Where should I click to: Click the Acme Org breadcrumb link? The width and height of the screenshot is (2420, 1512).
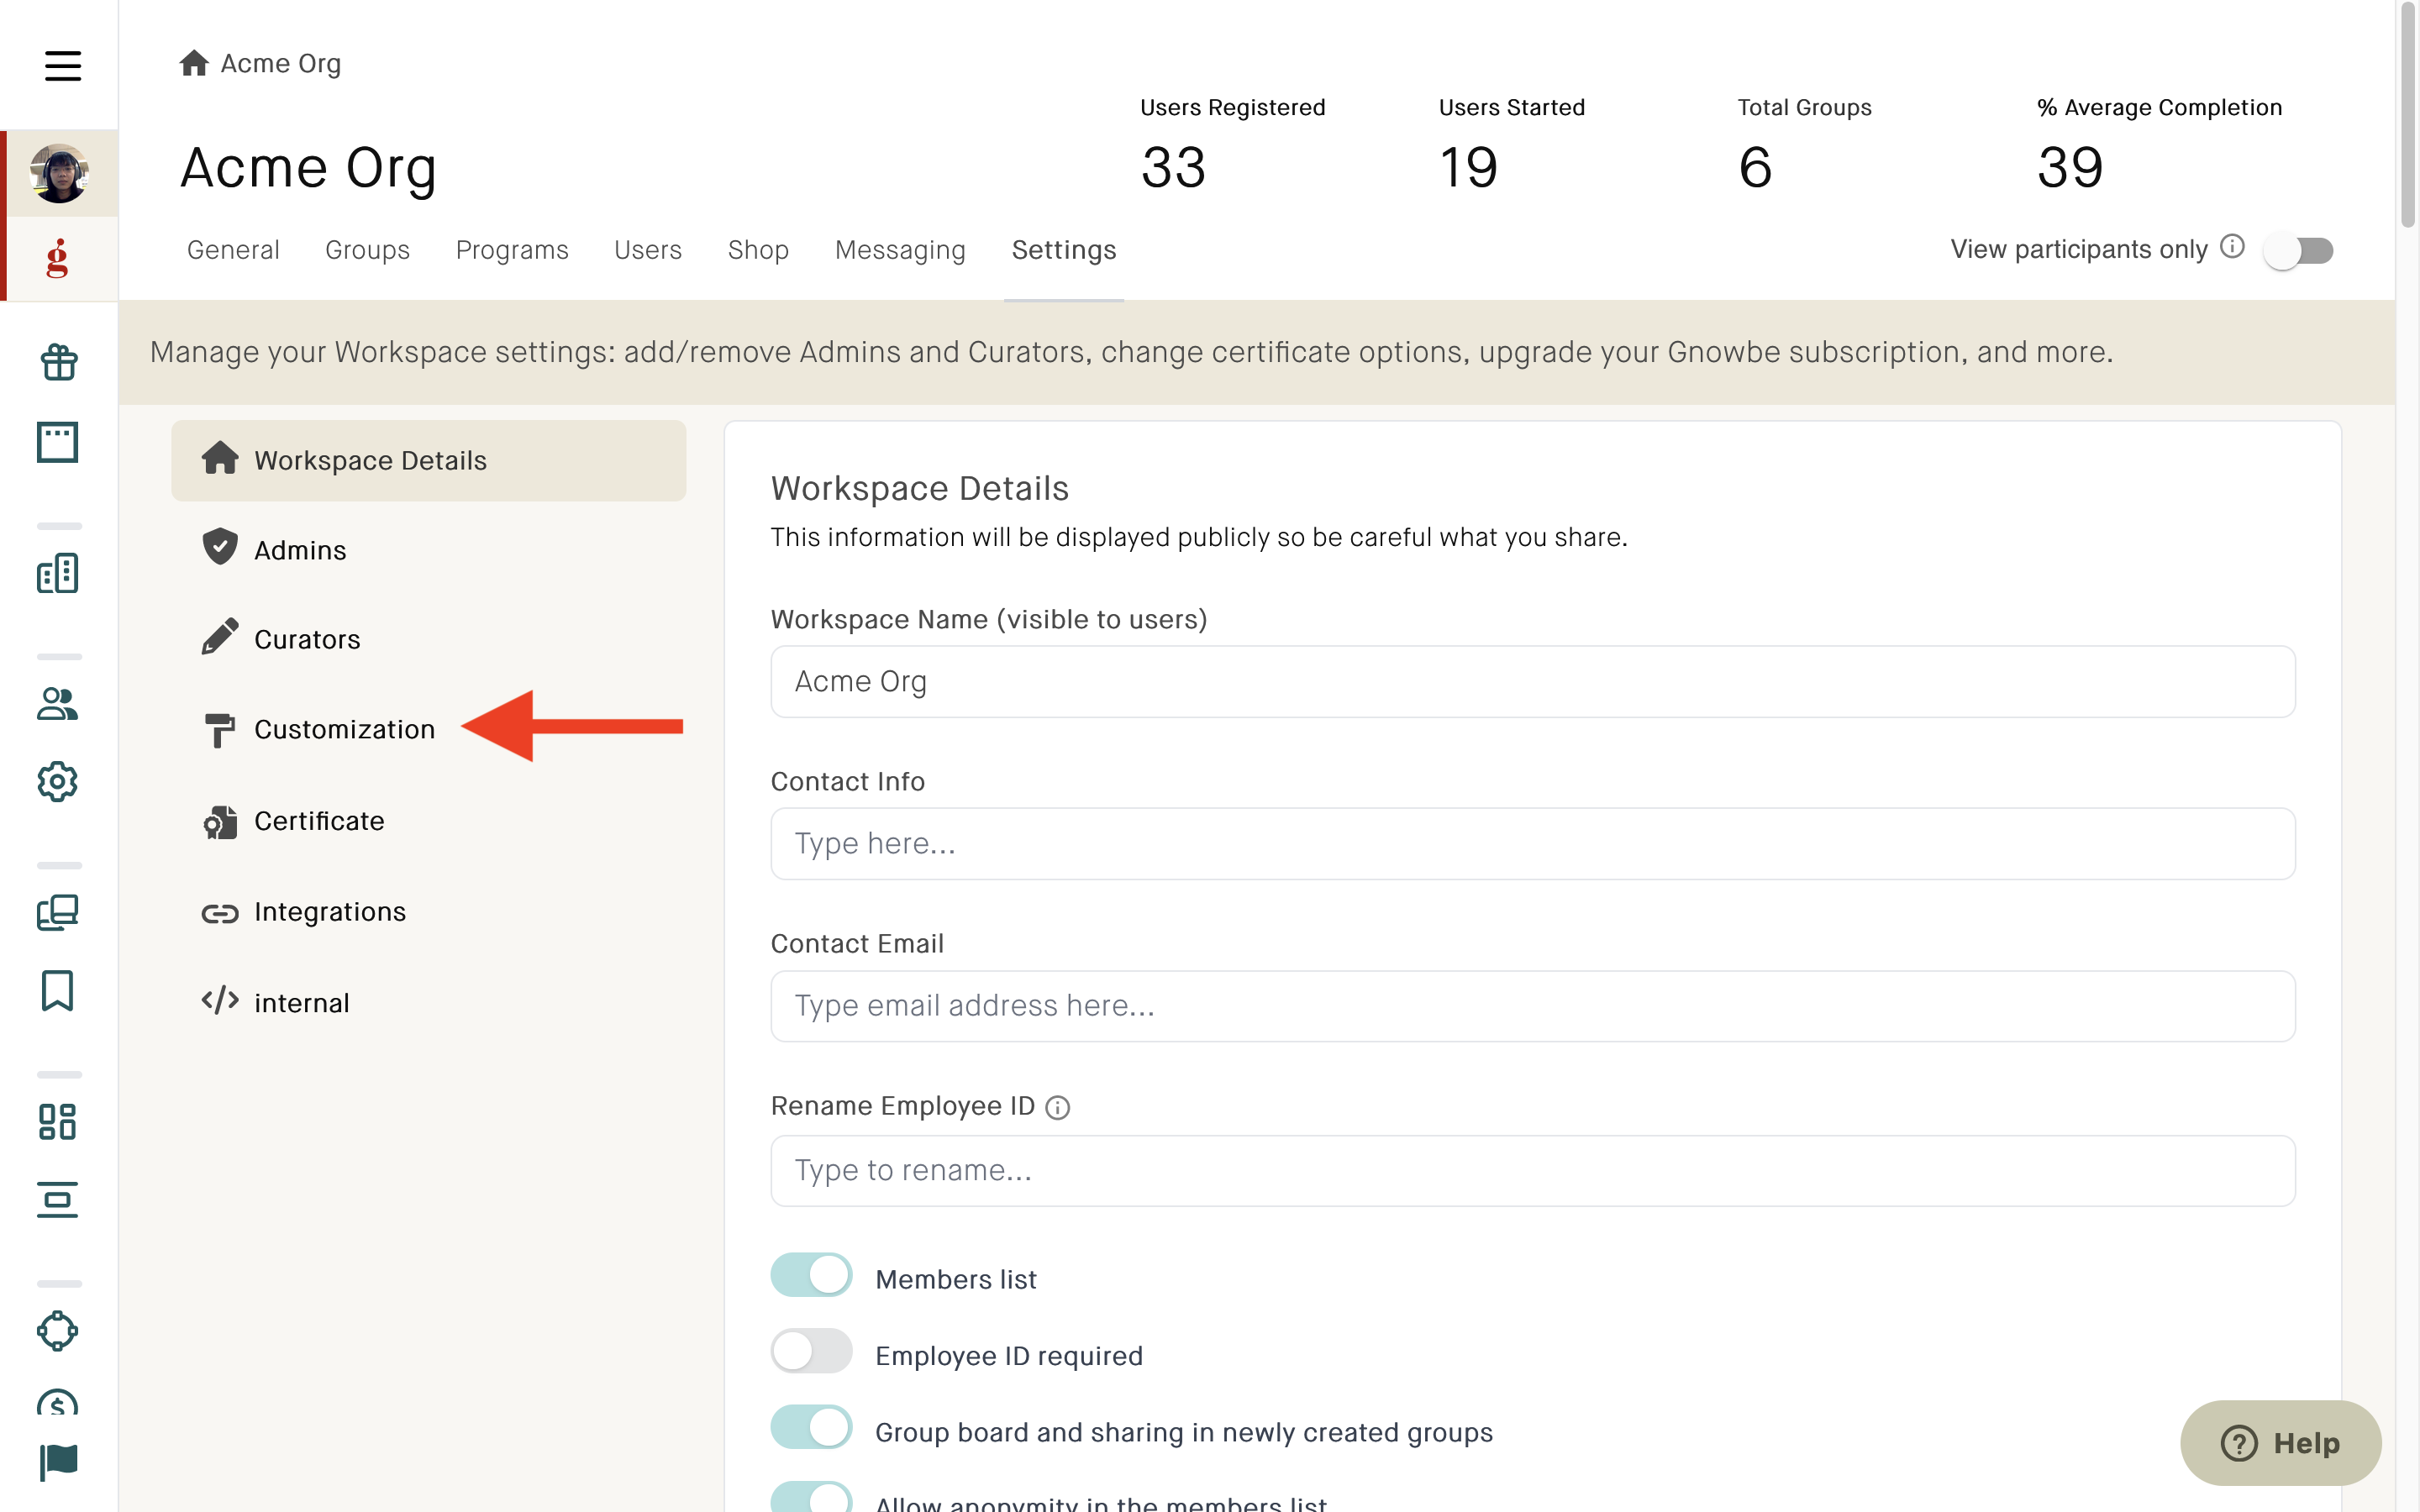coord(281,63)
